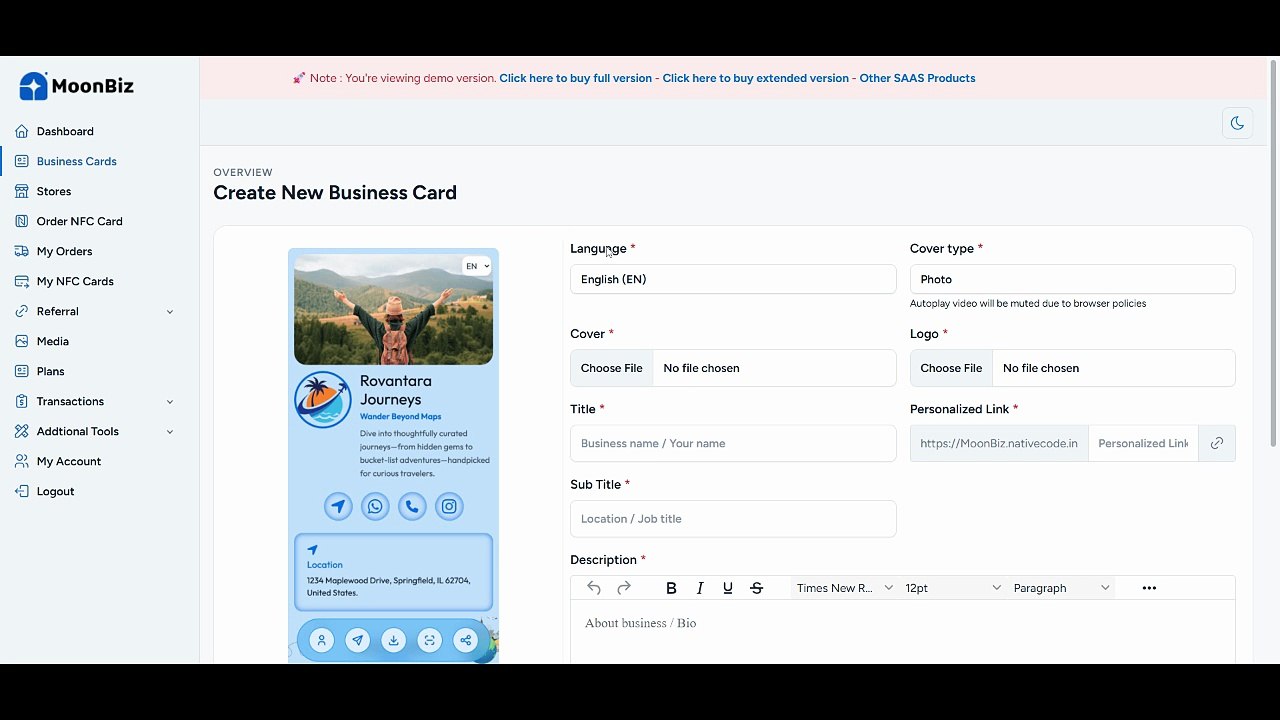Click the Dashboard home icon

(22, 131)
